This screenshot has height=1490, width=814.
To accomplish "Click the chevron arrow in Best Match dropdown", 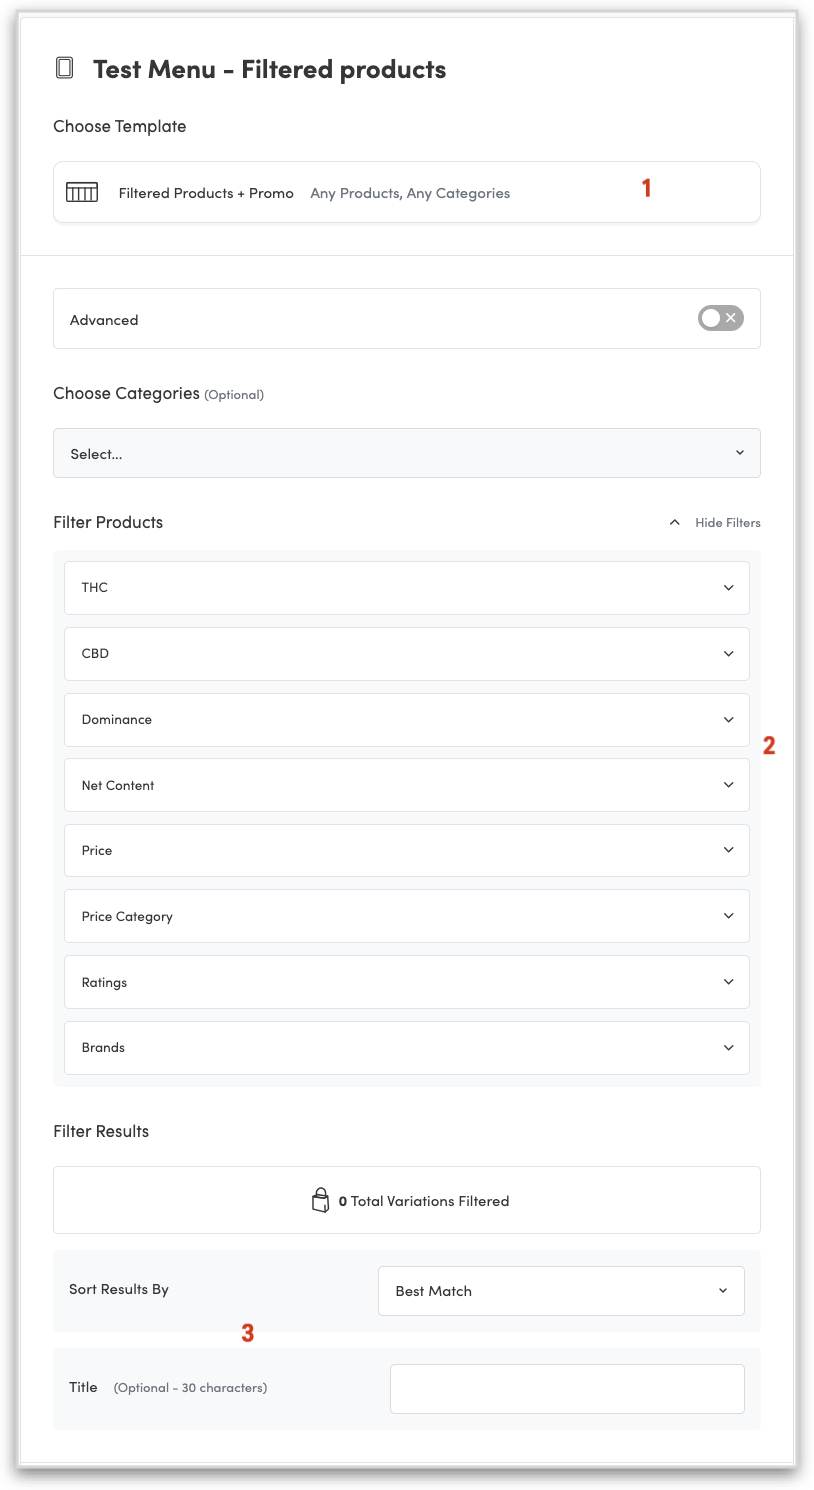I will (x=723, y=1291).
